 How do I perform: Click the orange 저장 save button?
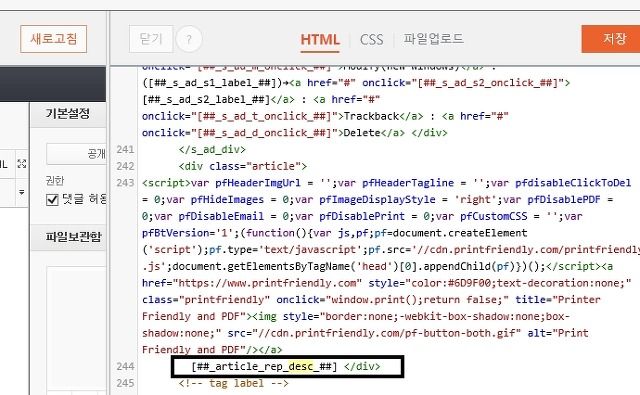611,39
